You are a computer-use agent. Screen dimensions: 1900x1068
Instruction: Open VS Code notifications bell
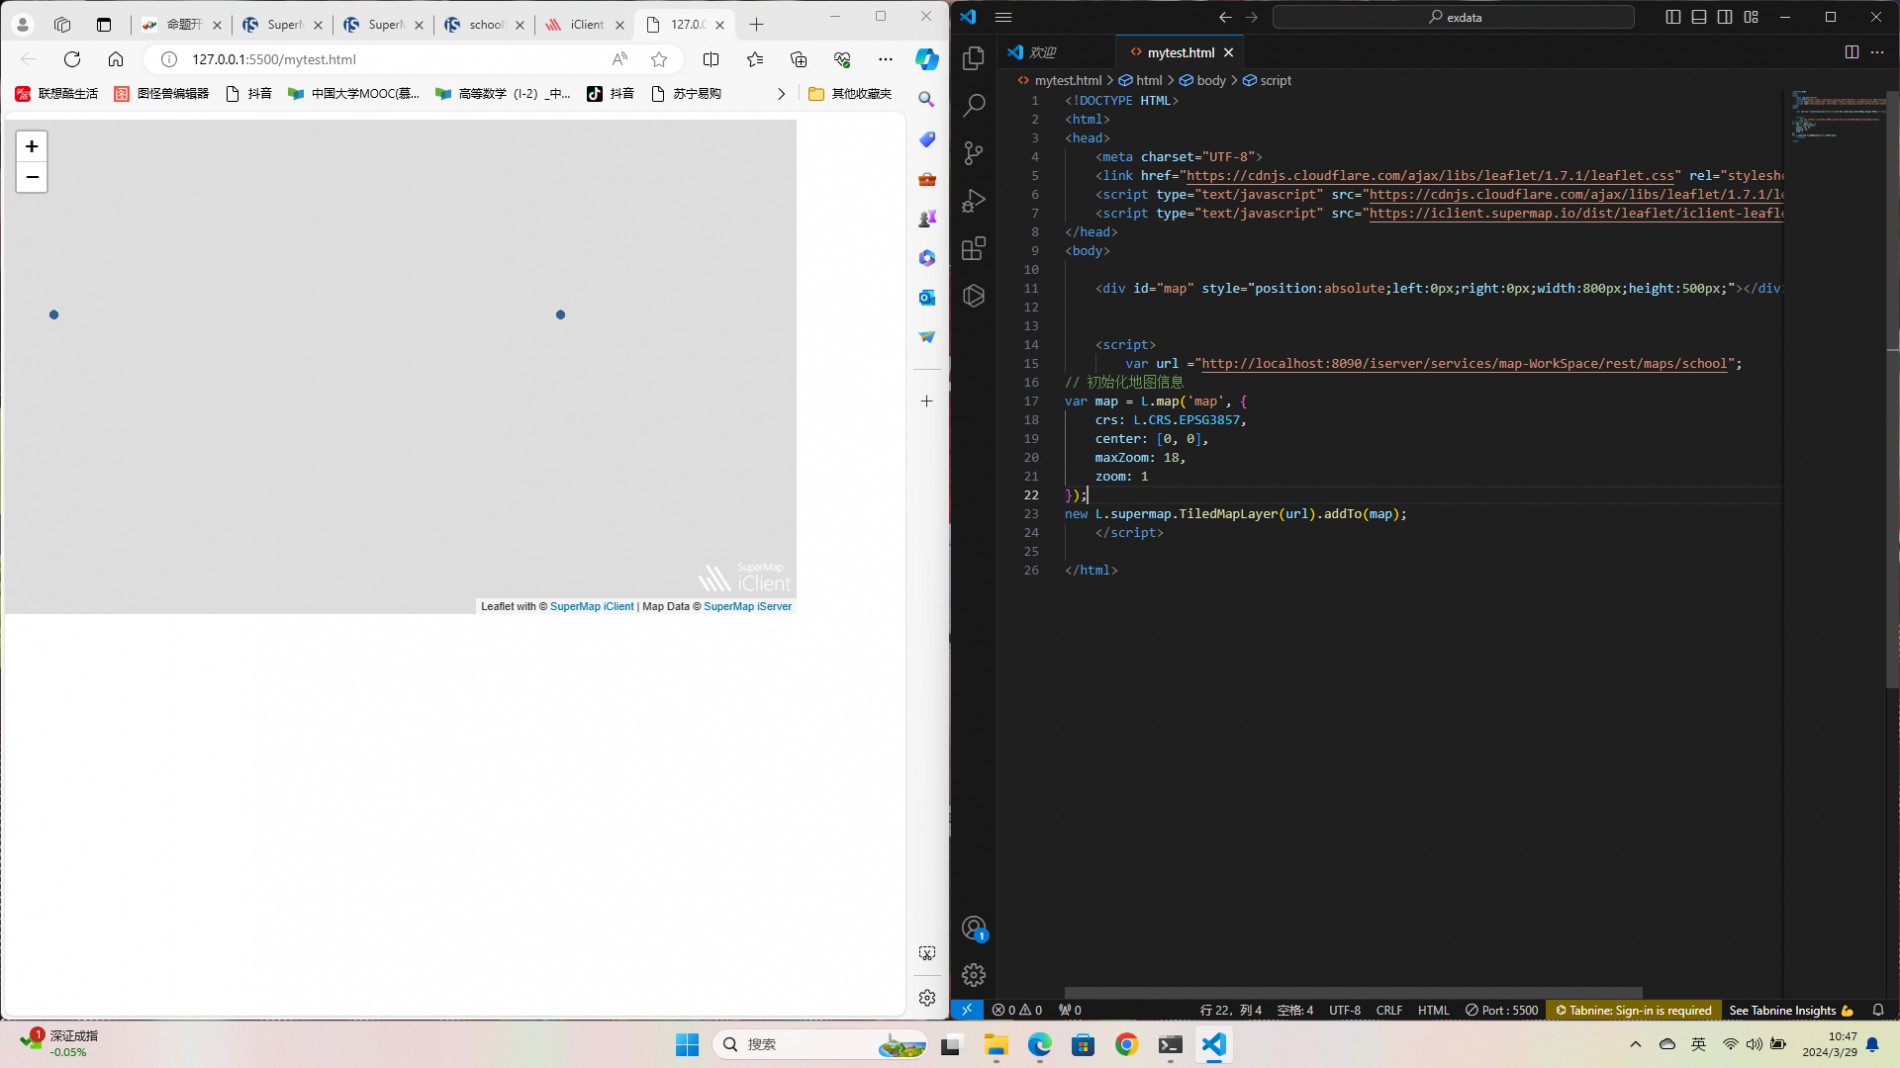tap(1878, 1010)
